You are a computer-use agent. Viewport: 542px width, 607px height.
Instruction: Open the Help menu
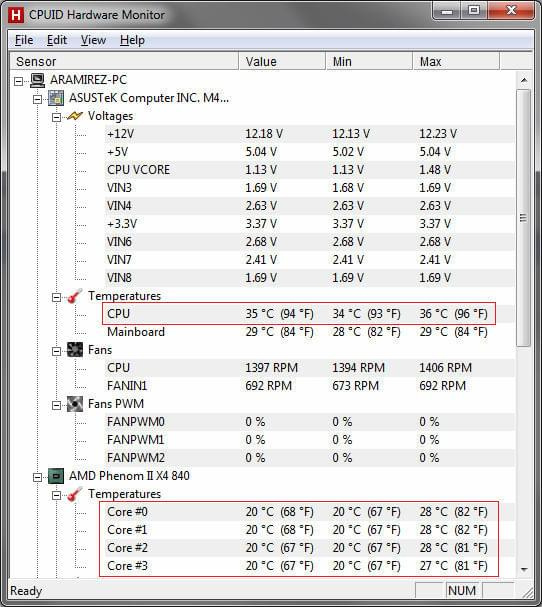(x=132, y=40)
